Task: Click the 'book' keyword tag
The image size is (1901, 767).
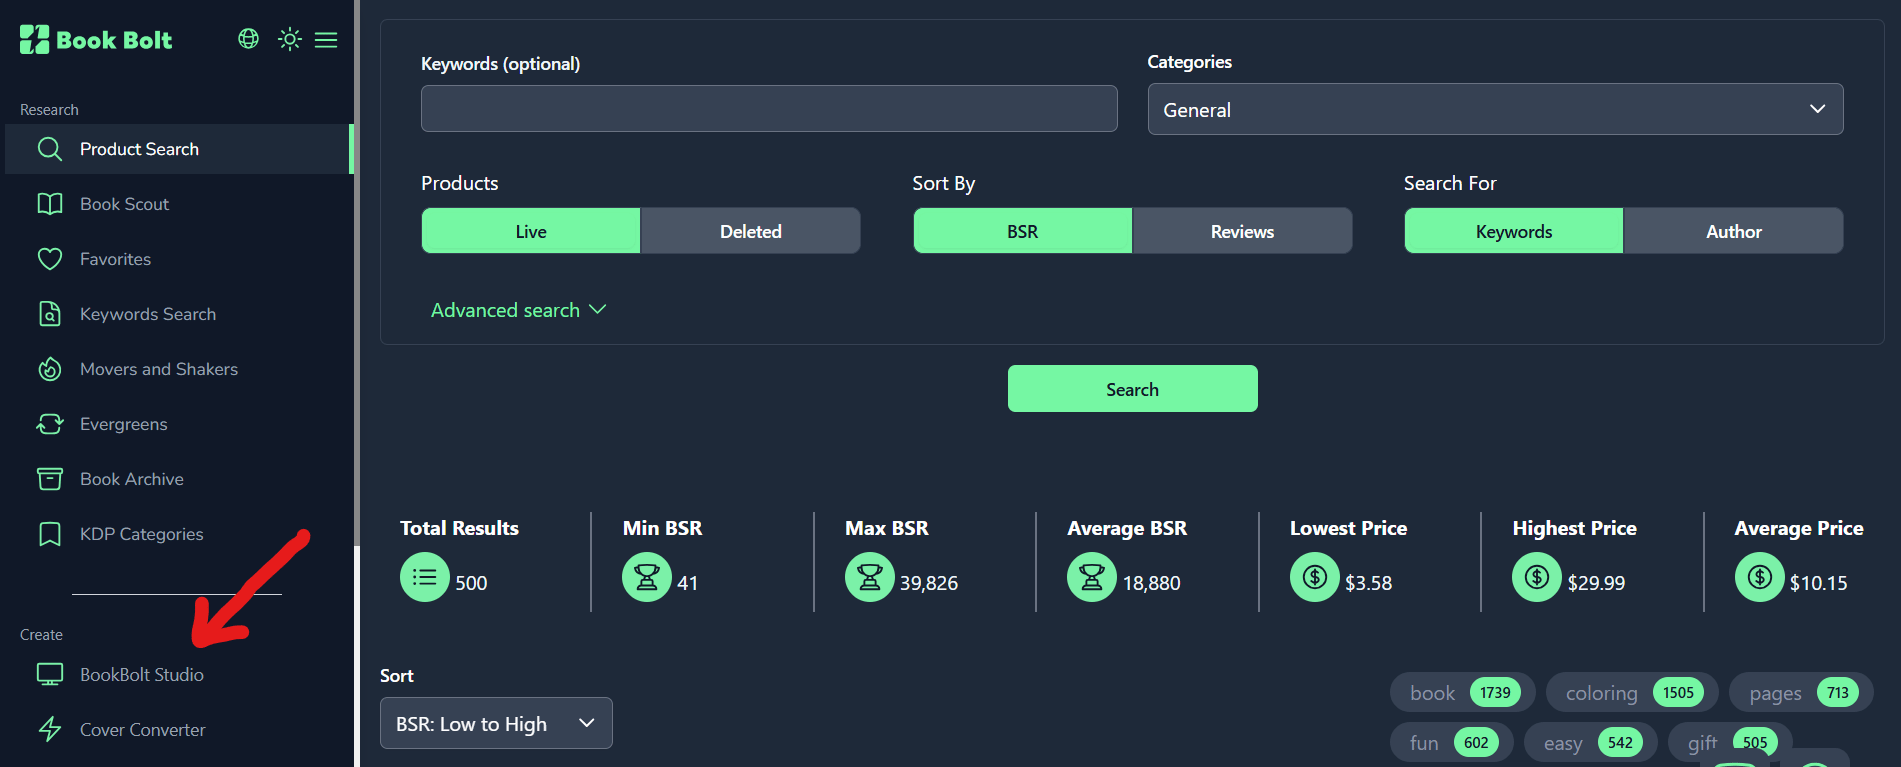Action: pyautogui.click(x=1462, y=692)
